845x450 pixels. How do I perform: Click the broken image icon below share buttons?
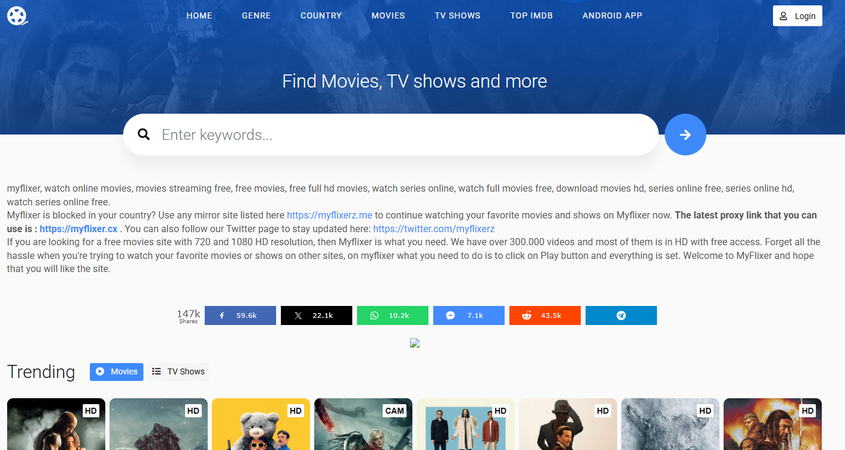pos(414,343)
